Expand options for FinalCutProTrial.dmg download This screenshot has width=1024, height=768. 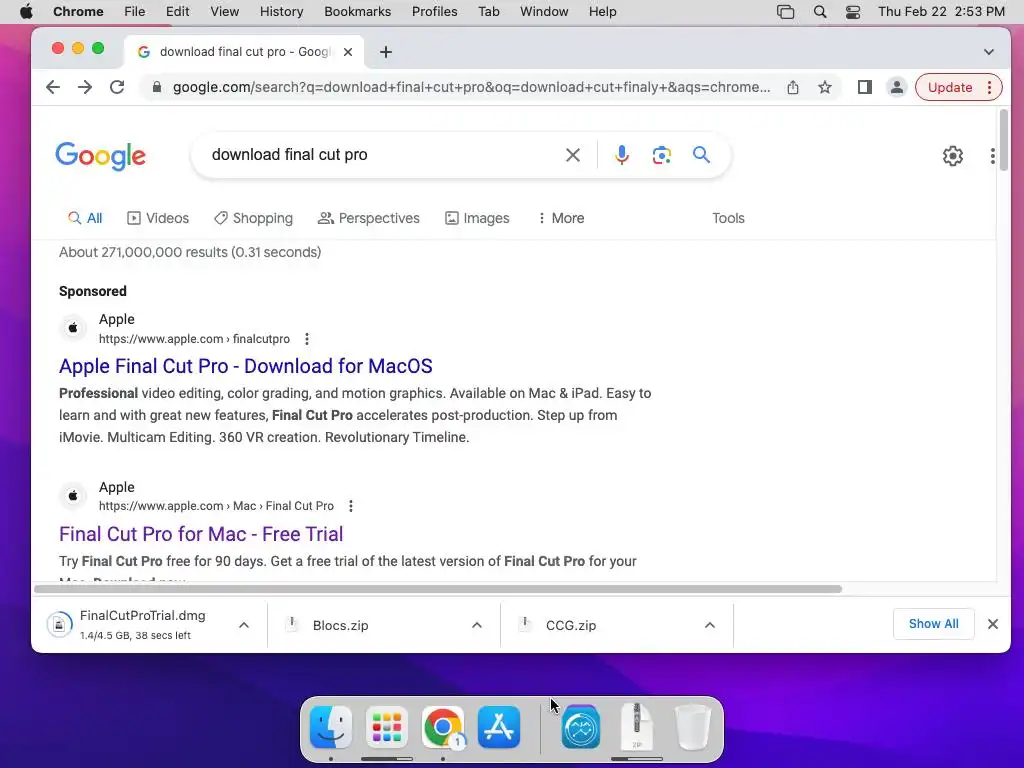244,625
